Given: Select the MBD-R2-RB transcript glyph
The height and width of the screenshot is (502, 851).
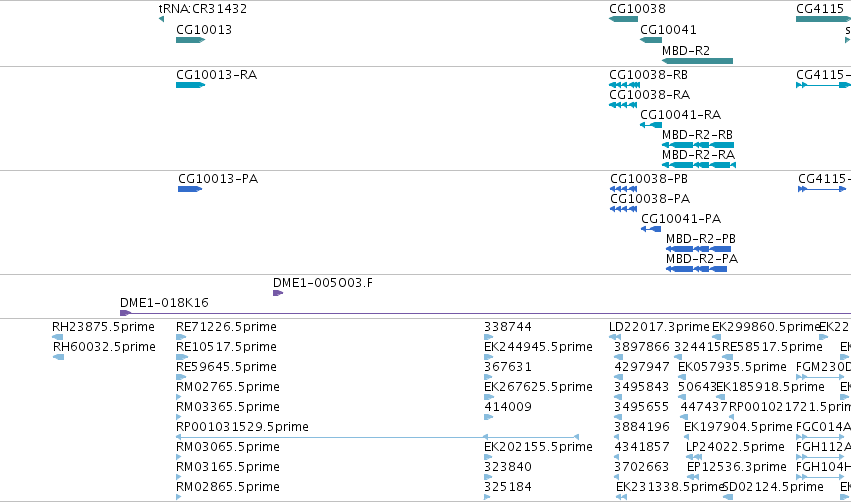Looking at the screenshot, I should [698, 145].
